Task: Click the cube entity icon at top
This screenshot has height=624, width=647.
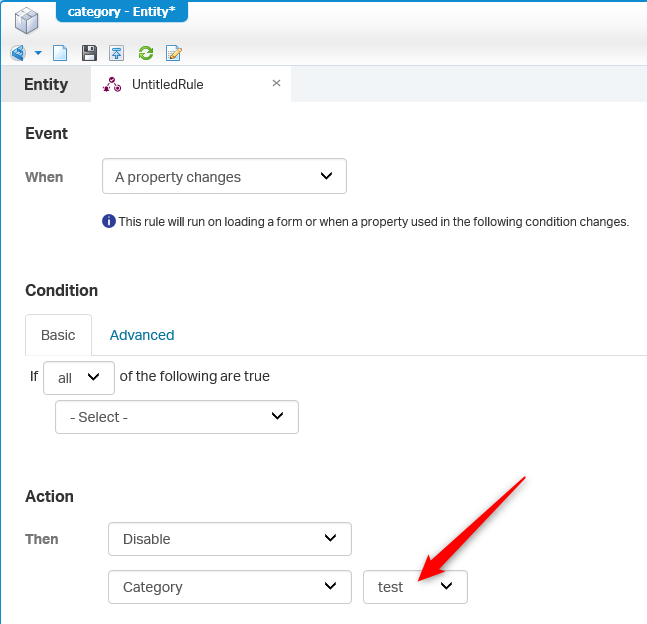Action: [26, 20]
